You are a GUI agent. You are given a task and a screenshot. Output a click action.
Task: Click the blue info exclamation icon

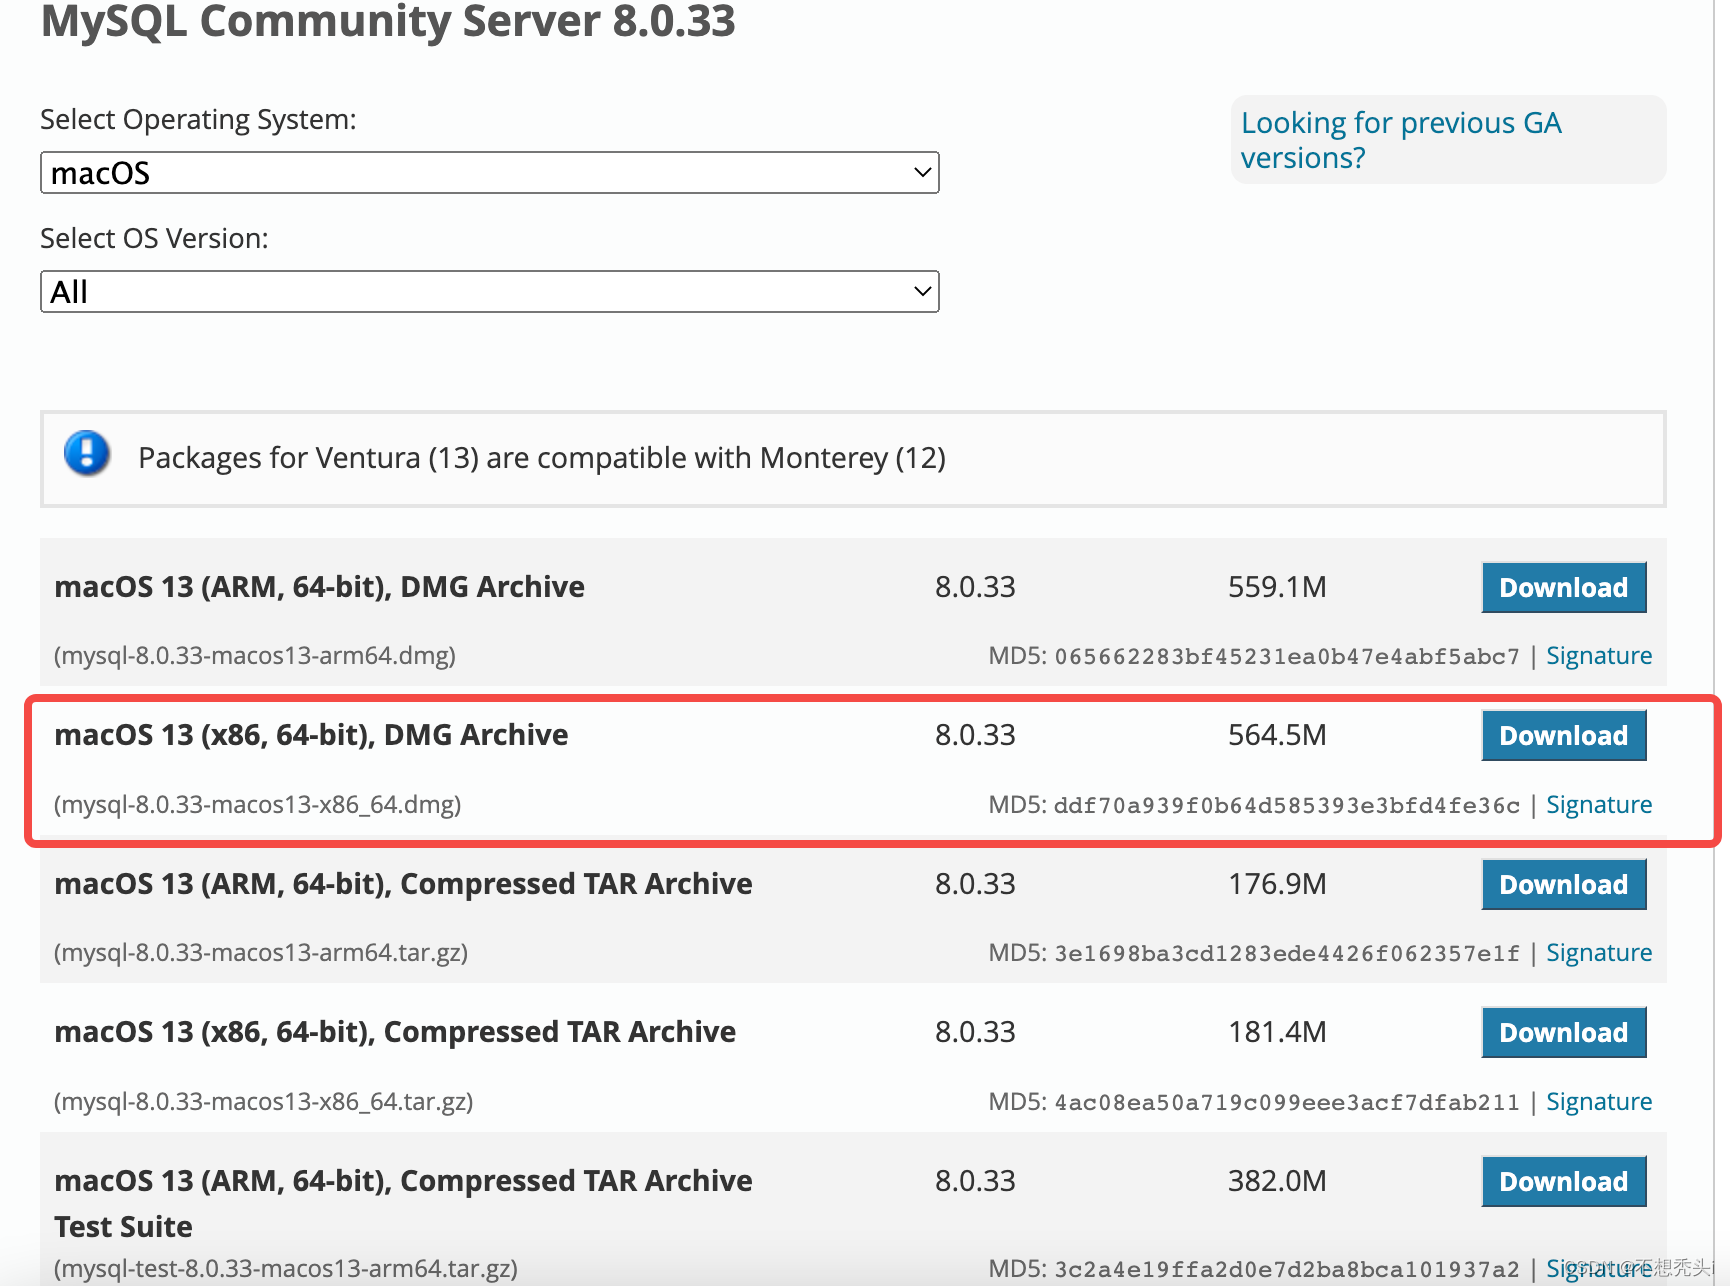(87, 454)
